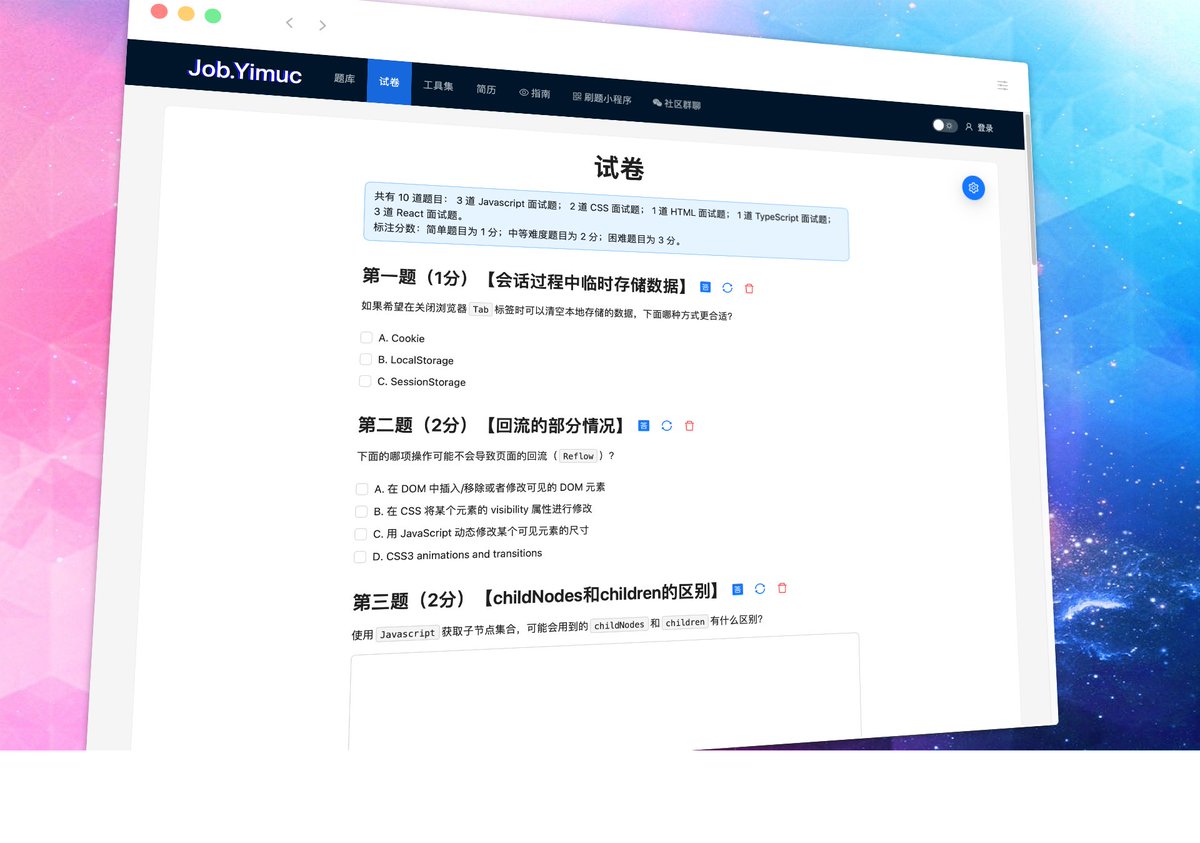Open the blue floating settings gear button
This screenshot has height=843, width=1200.
[973, 187]
